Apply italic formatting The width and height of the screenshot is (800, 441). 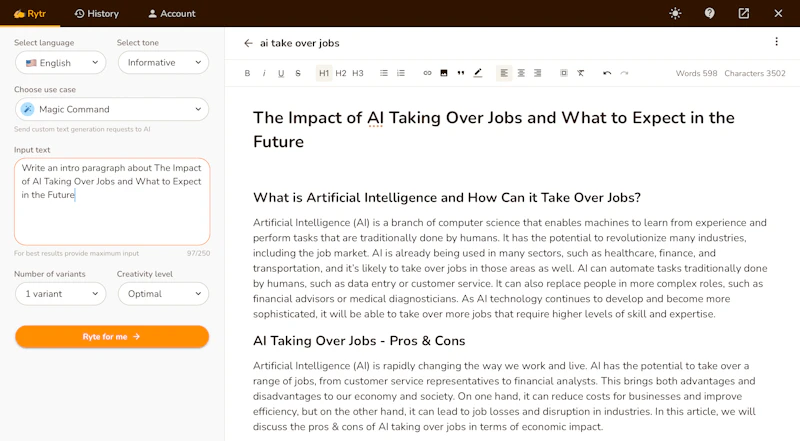264,73
